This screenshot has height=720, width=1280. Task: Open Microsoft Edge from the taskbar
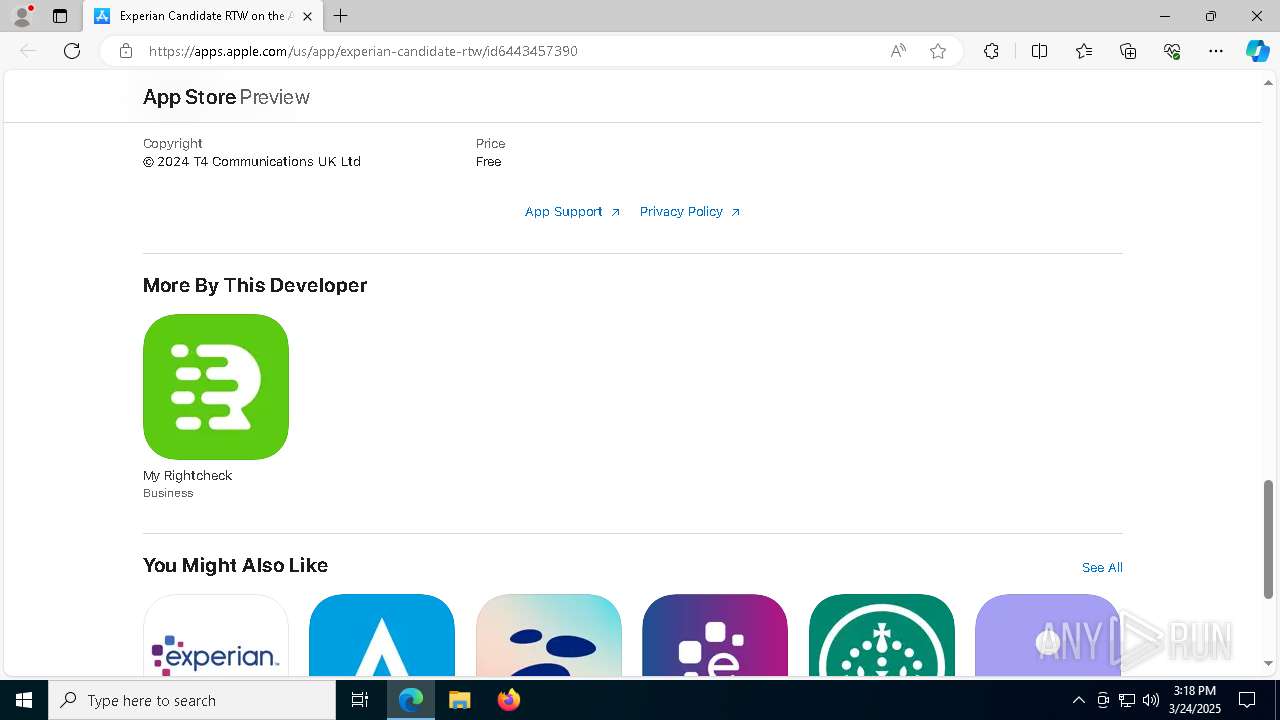(x=411, y=700)
